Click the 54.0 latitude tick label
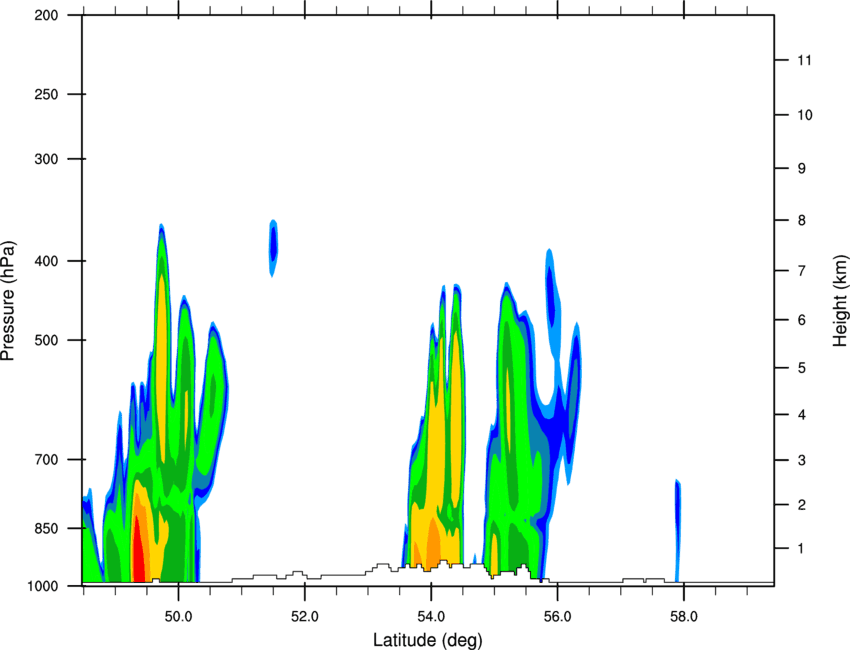The height and width of the screenshot is (650, 850). (x=431, y=617)
